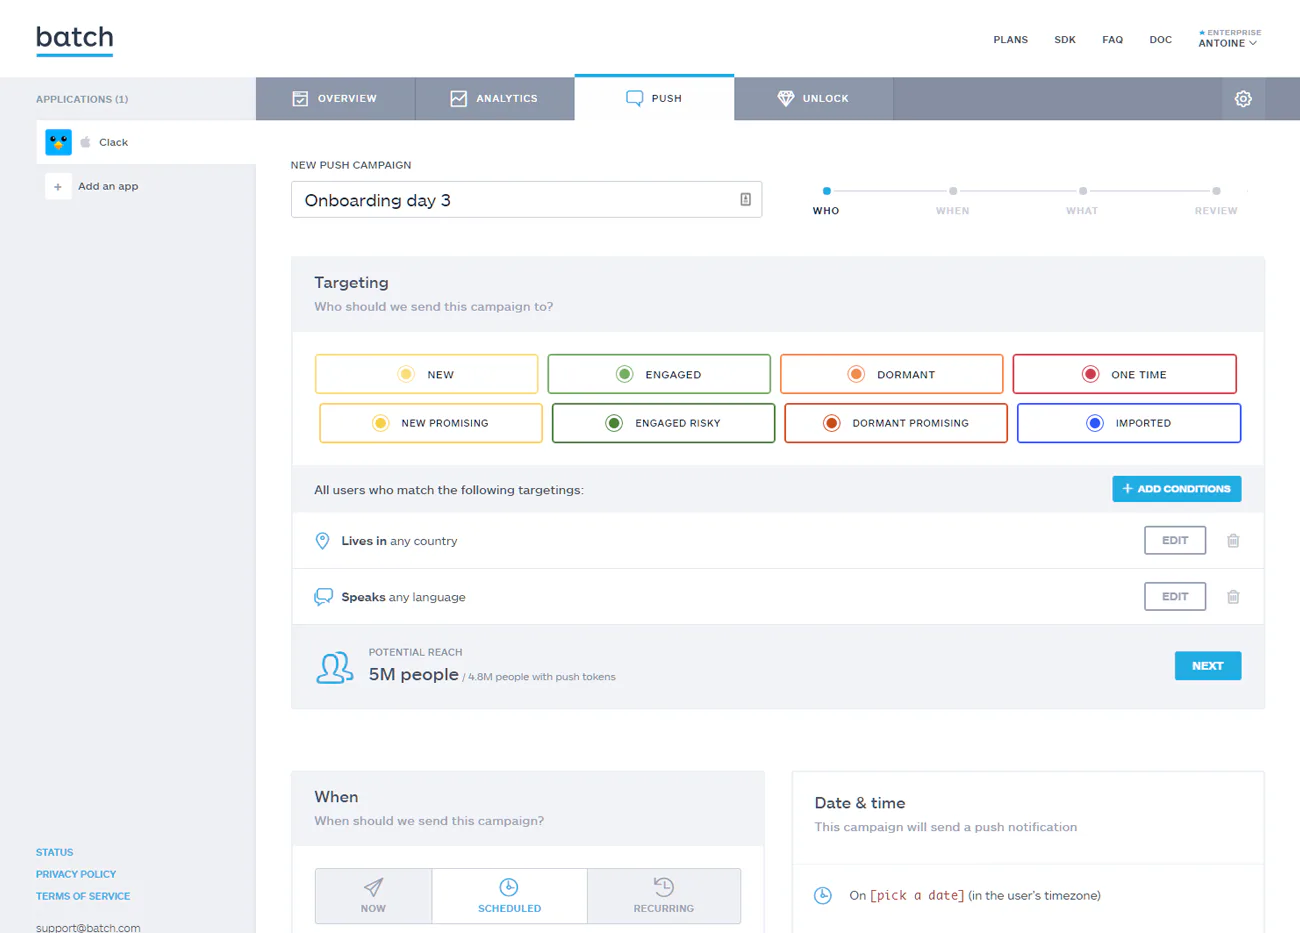Screen dimensions: 1300x933
Task: Toggle the DORMANT user segment
Action: point(892,374)
